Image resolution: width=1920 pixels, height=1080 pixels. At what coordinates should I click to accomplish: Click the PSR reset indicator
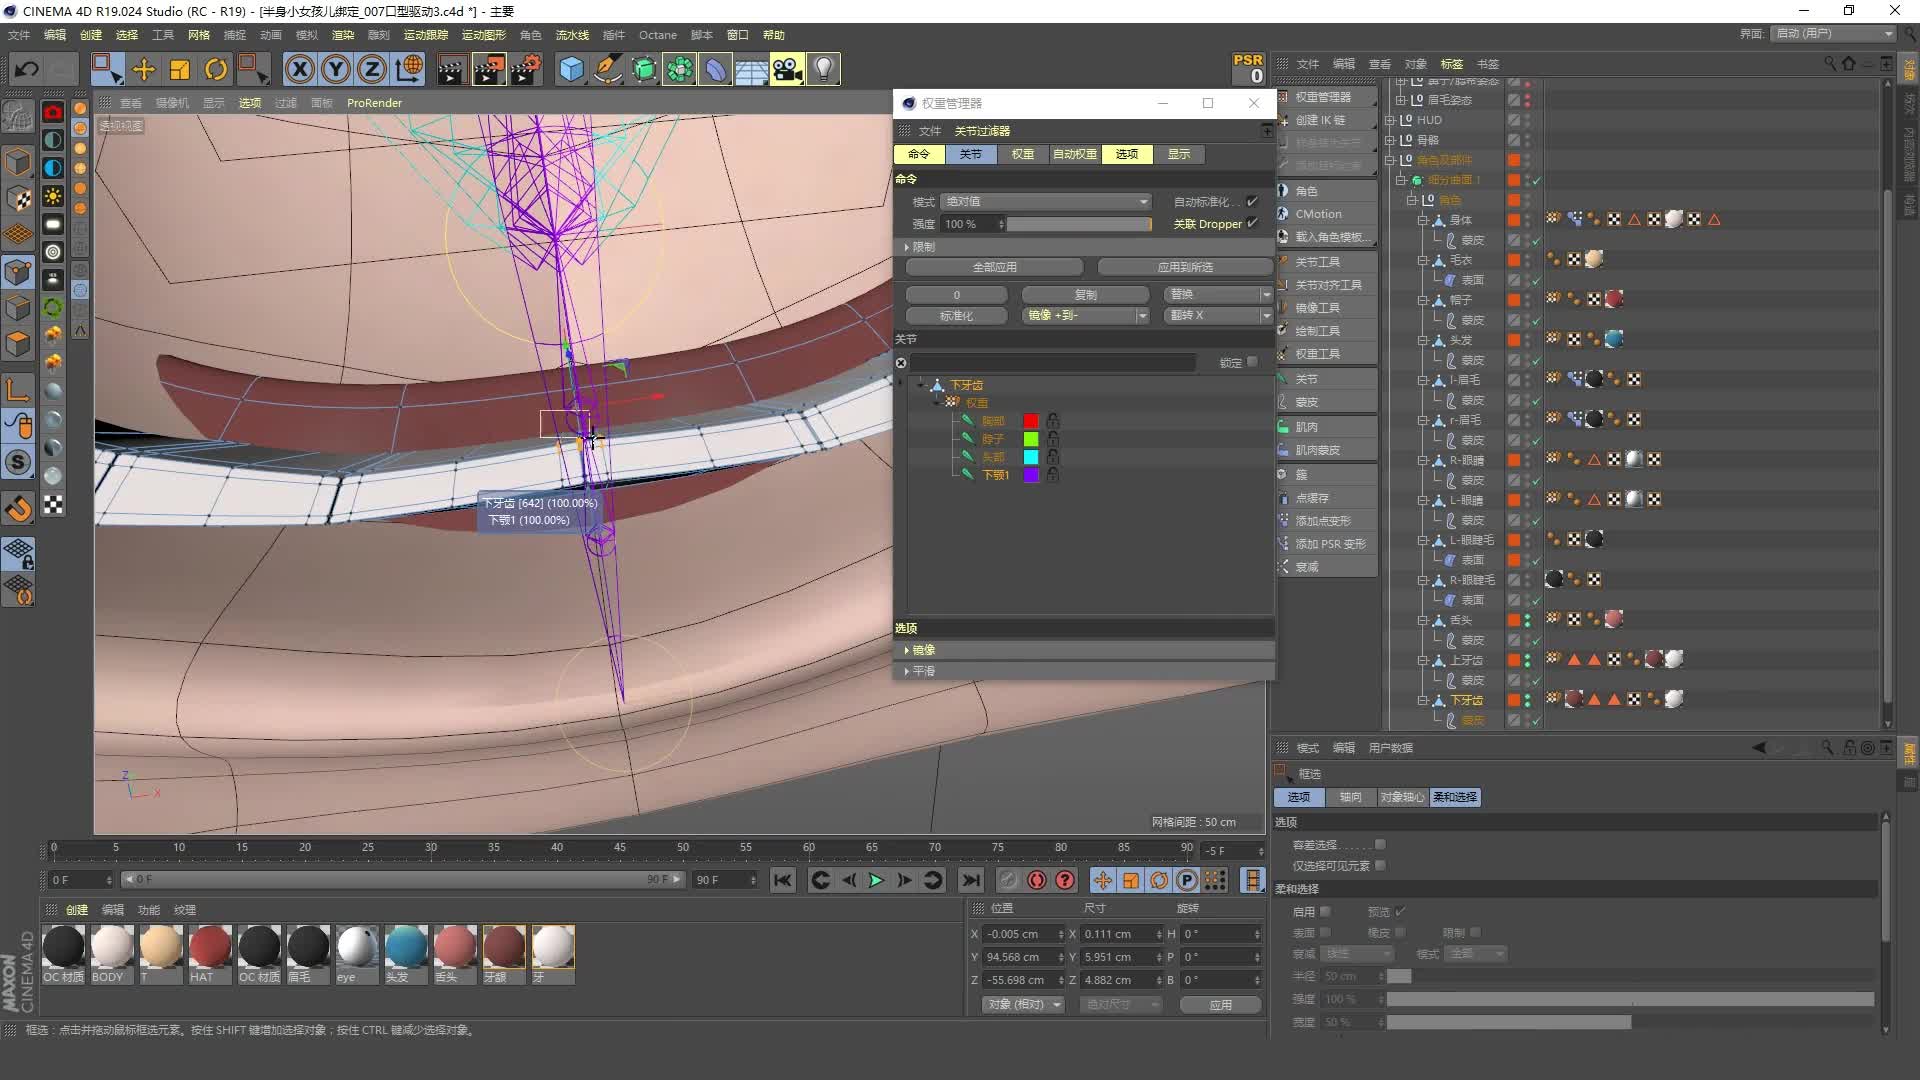pyautogui.click(x=1248, y=68)
